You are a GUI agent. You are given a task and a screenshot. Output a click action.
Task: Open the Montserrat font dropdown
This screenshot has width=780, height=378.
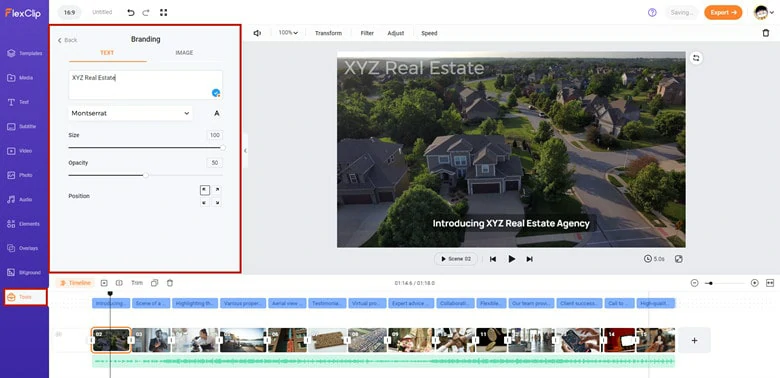pyautogui.click(x=130, y=113)
